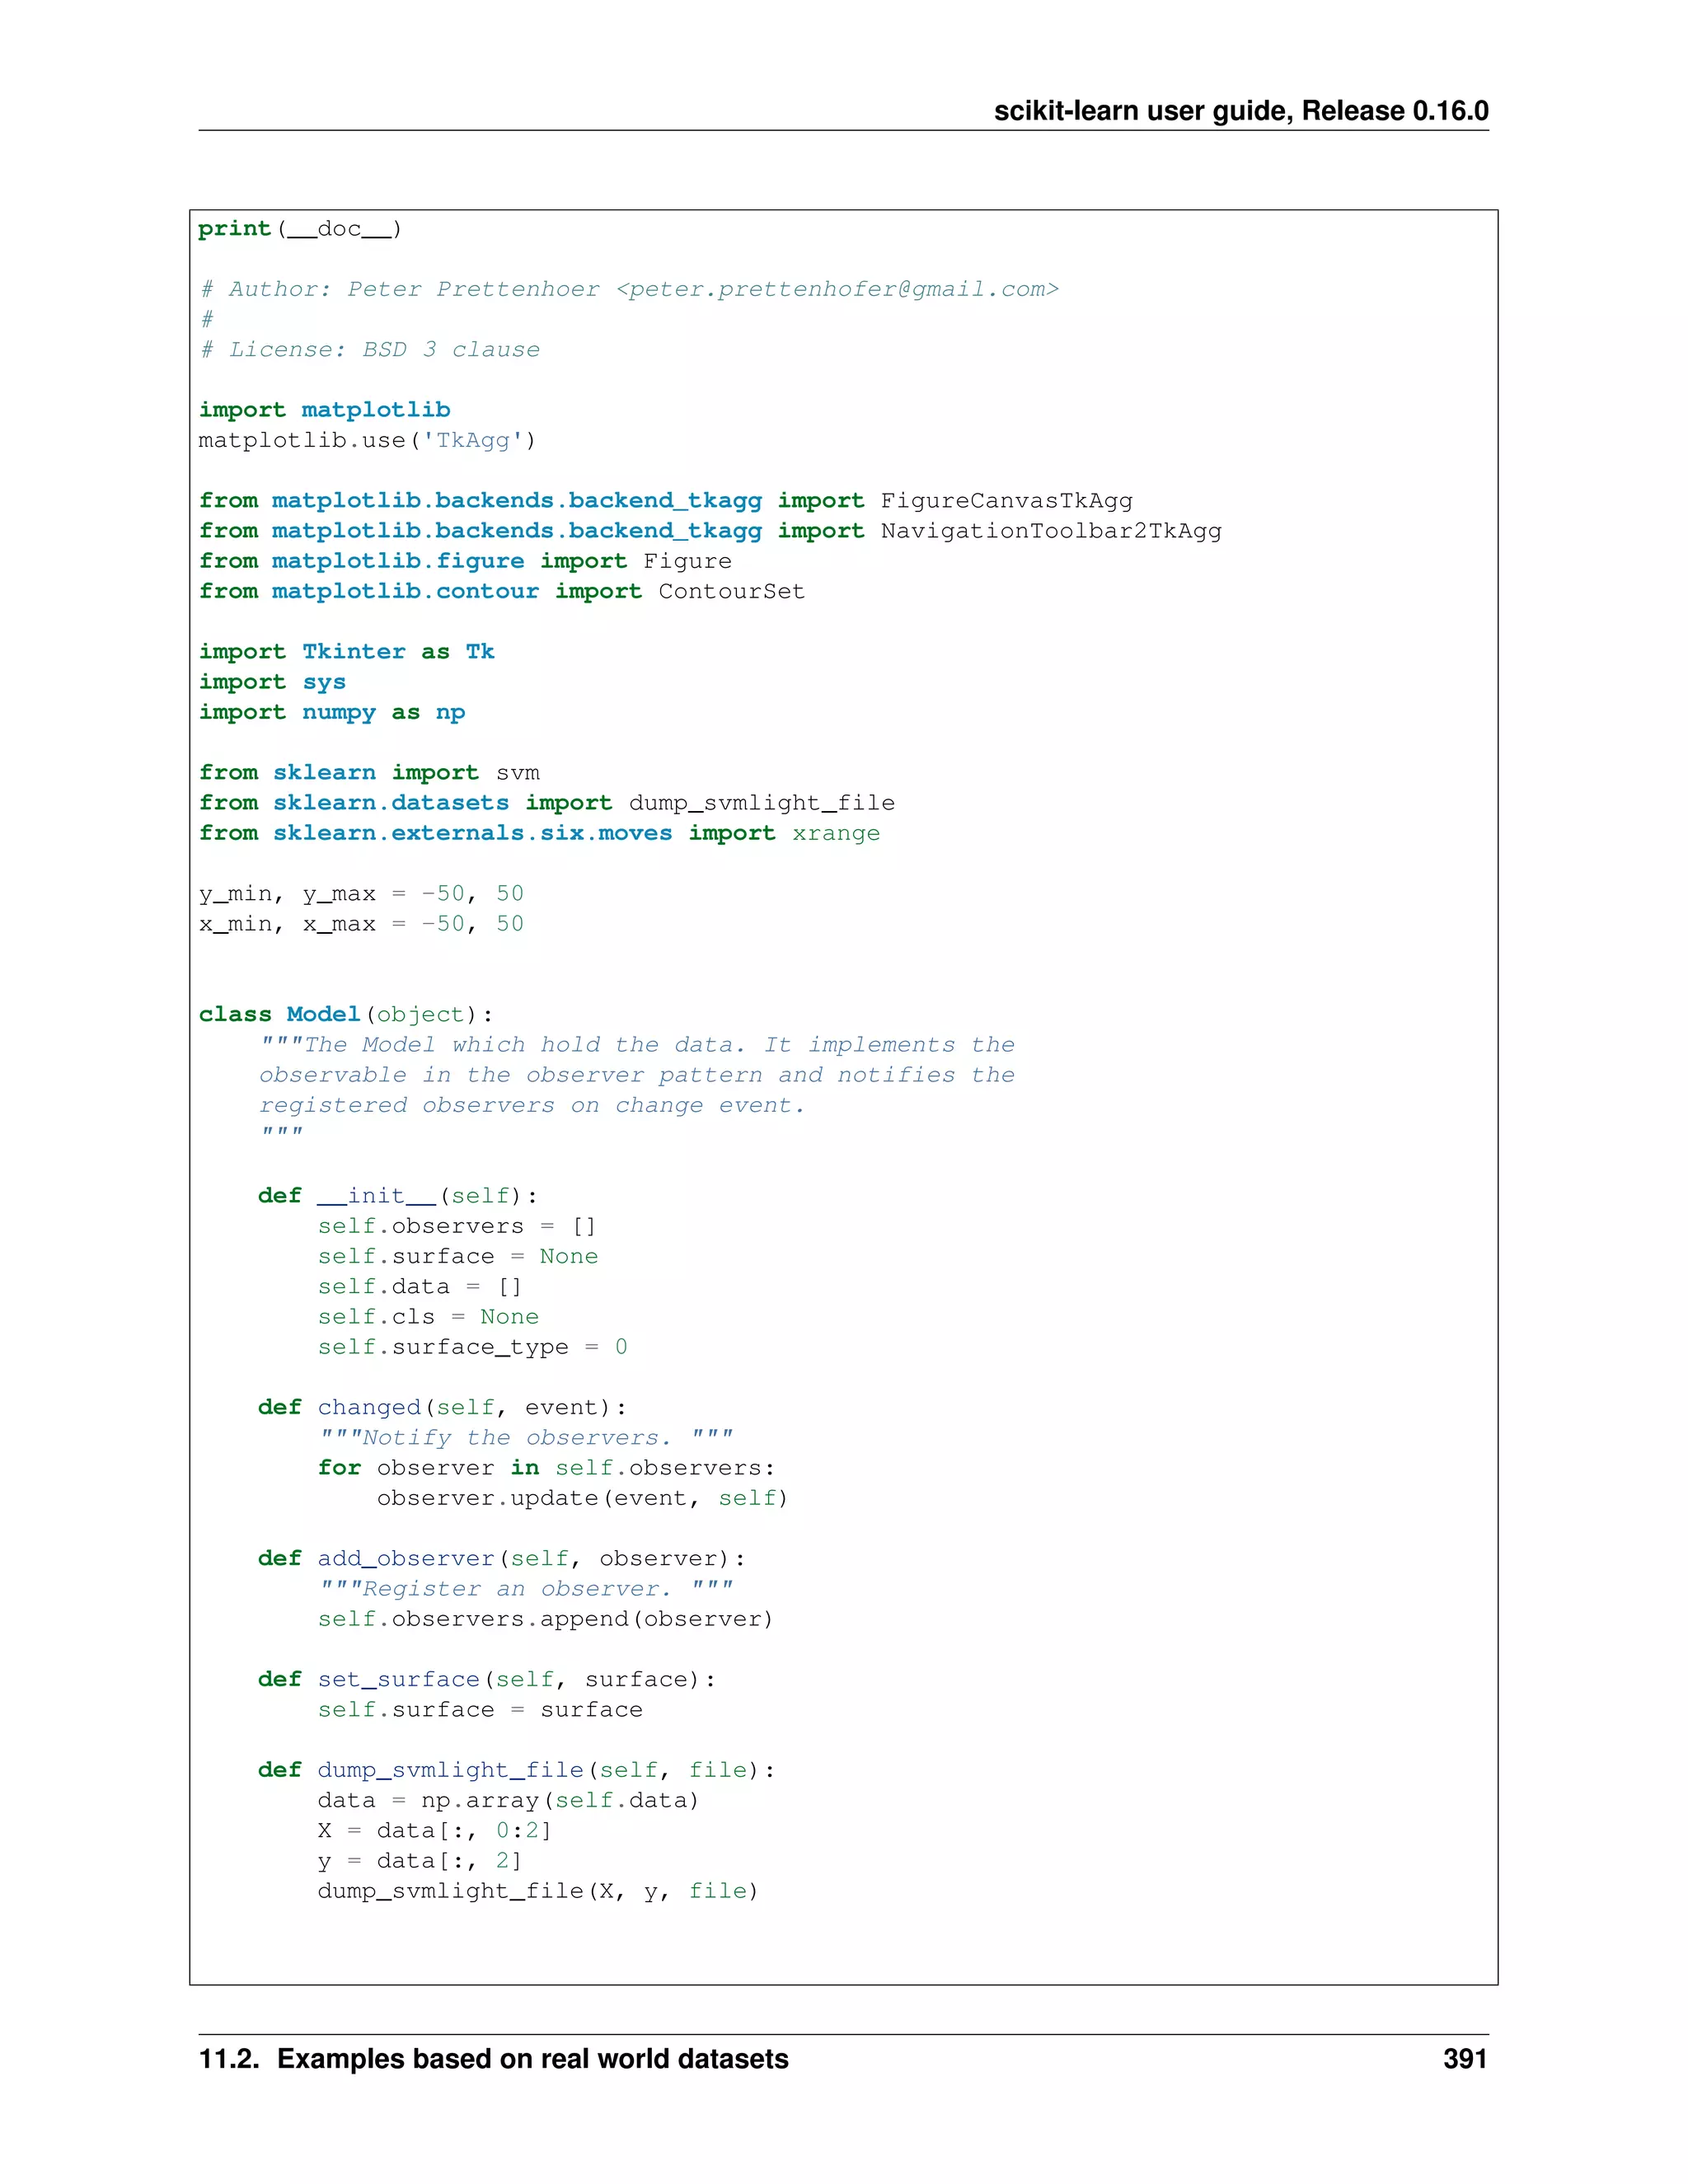Click the 'def dump_svmlight_file(self, file):' line
Viewport: 1688px width, 2184px height.
pyautogui.click(x=517, y=1771)
